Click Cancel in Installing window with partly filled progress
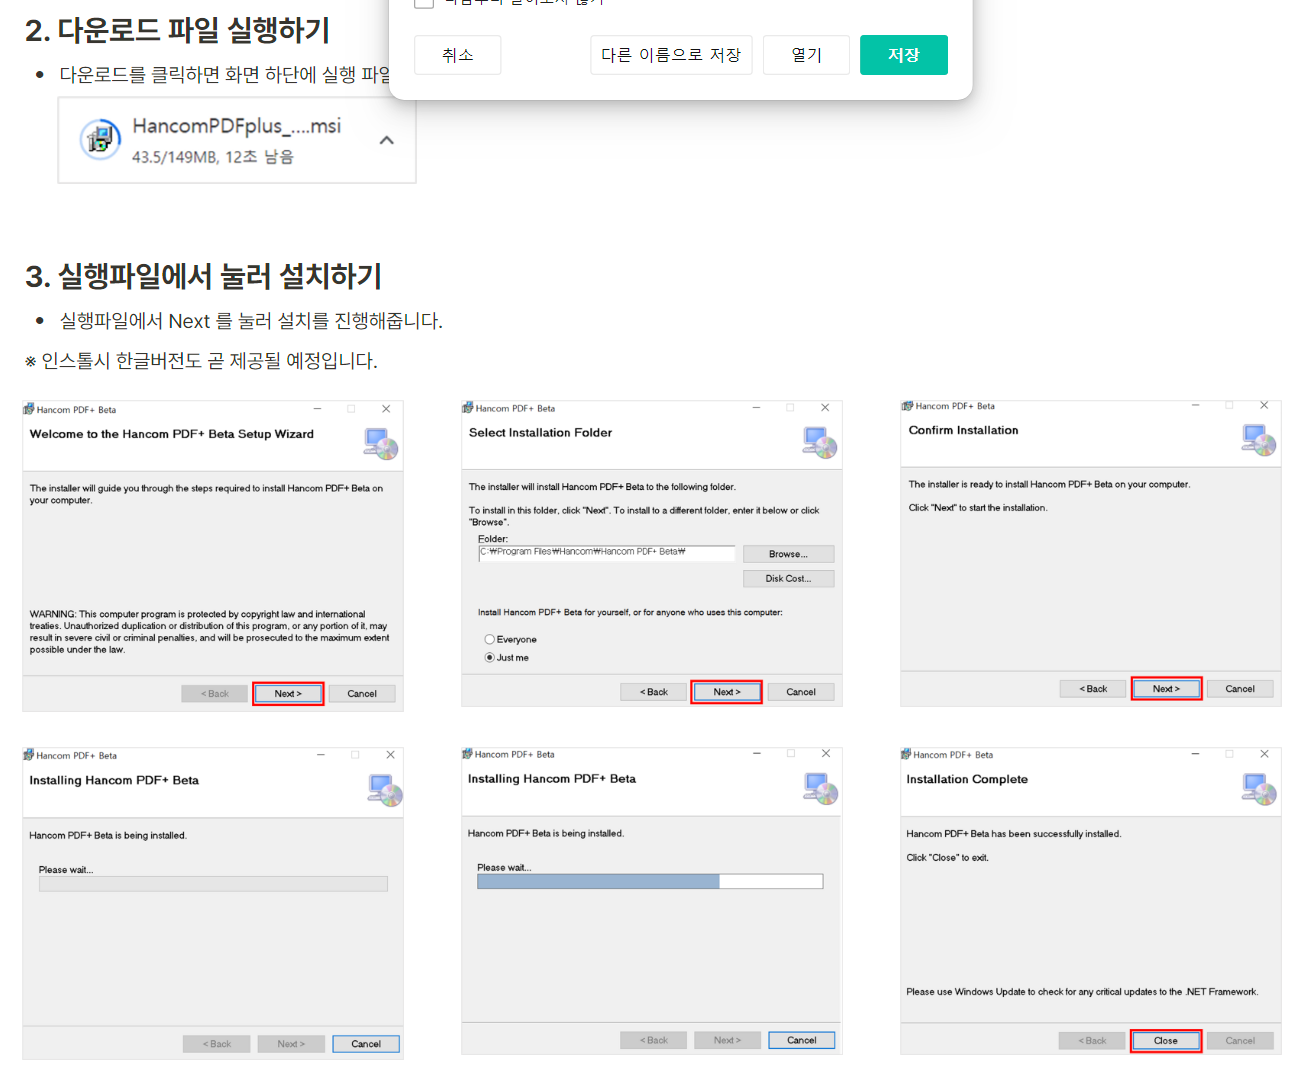Viewport: 1297px width, 1078px height. coord(802,1040)
